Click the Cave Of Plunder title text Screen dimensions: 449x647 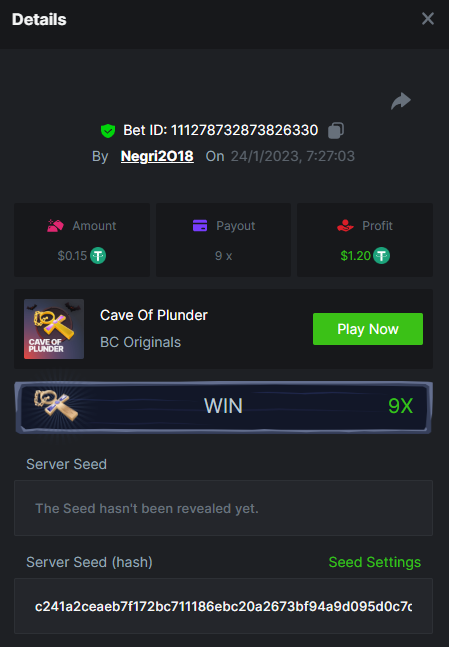point(154,315)
